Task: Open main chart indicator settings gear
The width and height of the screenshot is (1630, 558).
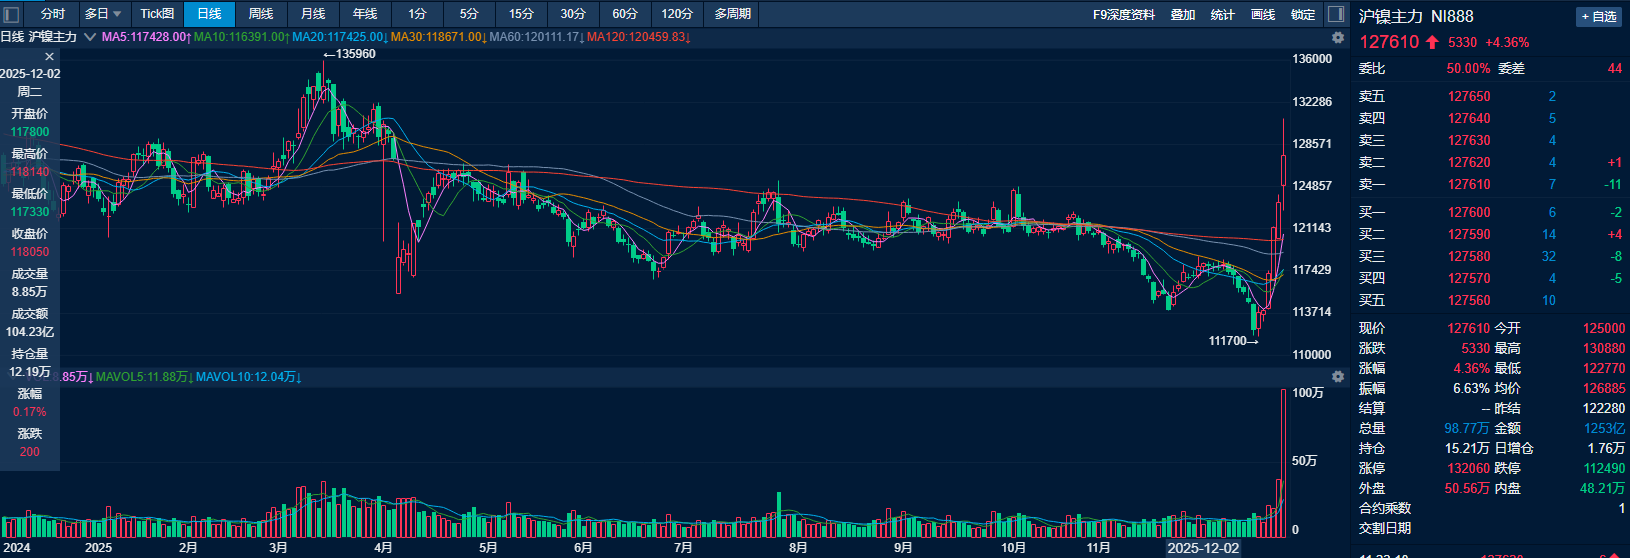Action: pyautogui.click(x=1338, y=37)
